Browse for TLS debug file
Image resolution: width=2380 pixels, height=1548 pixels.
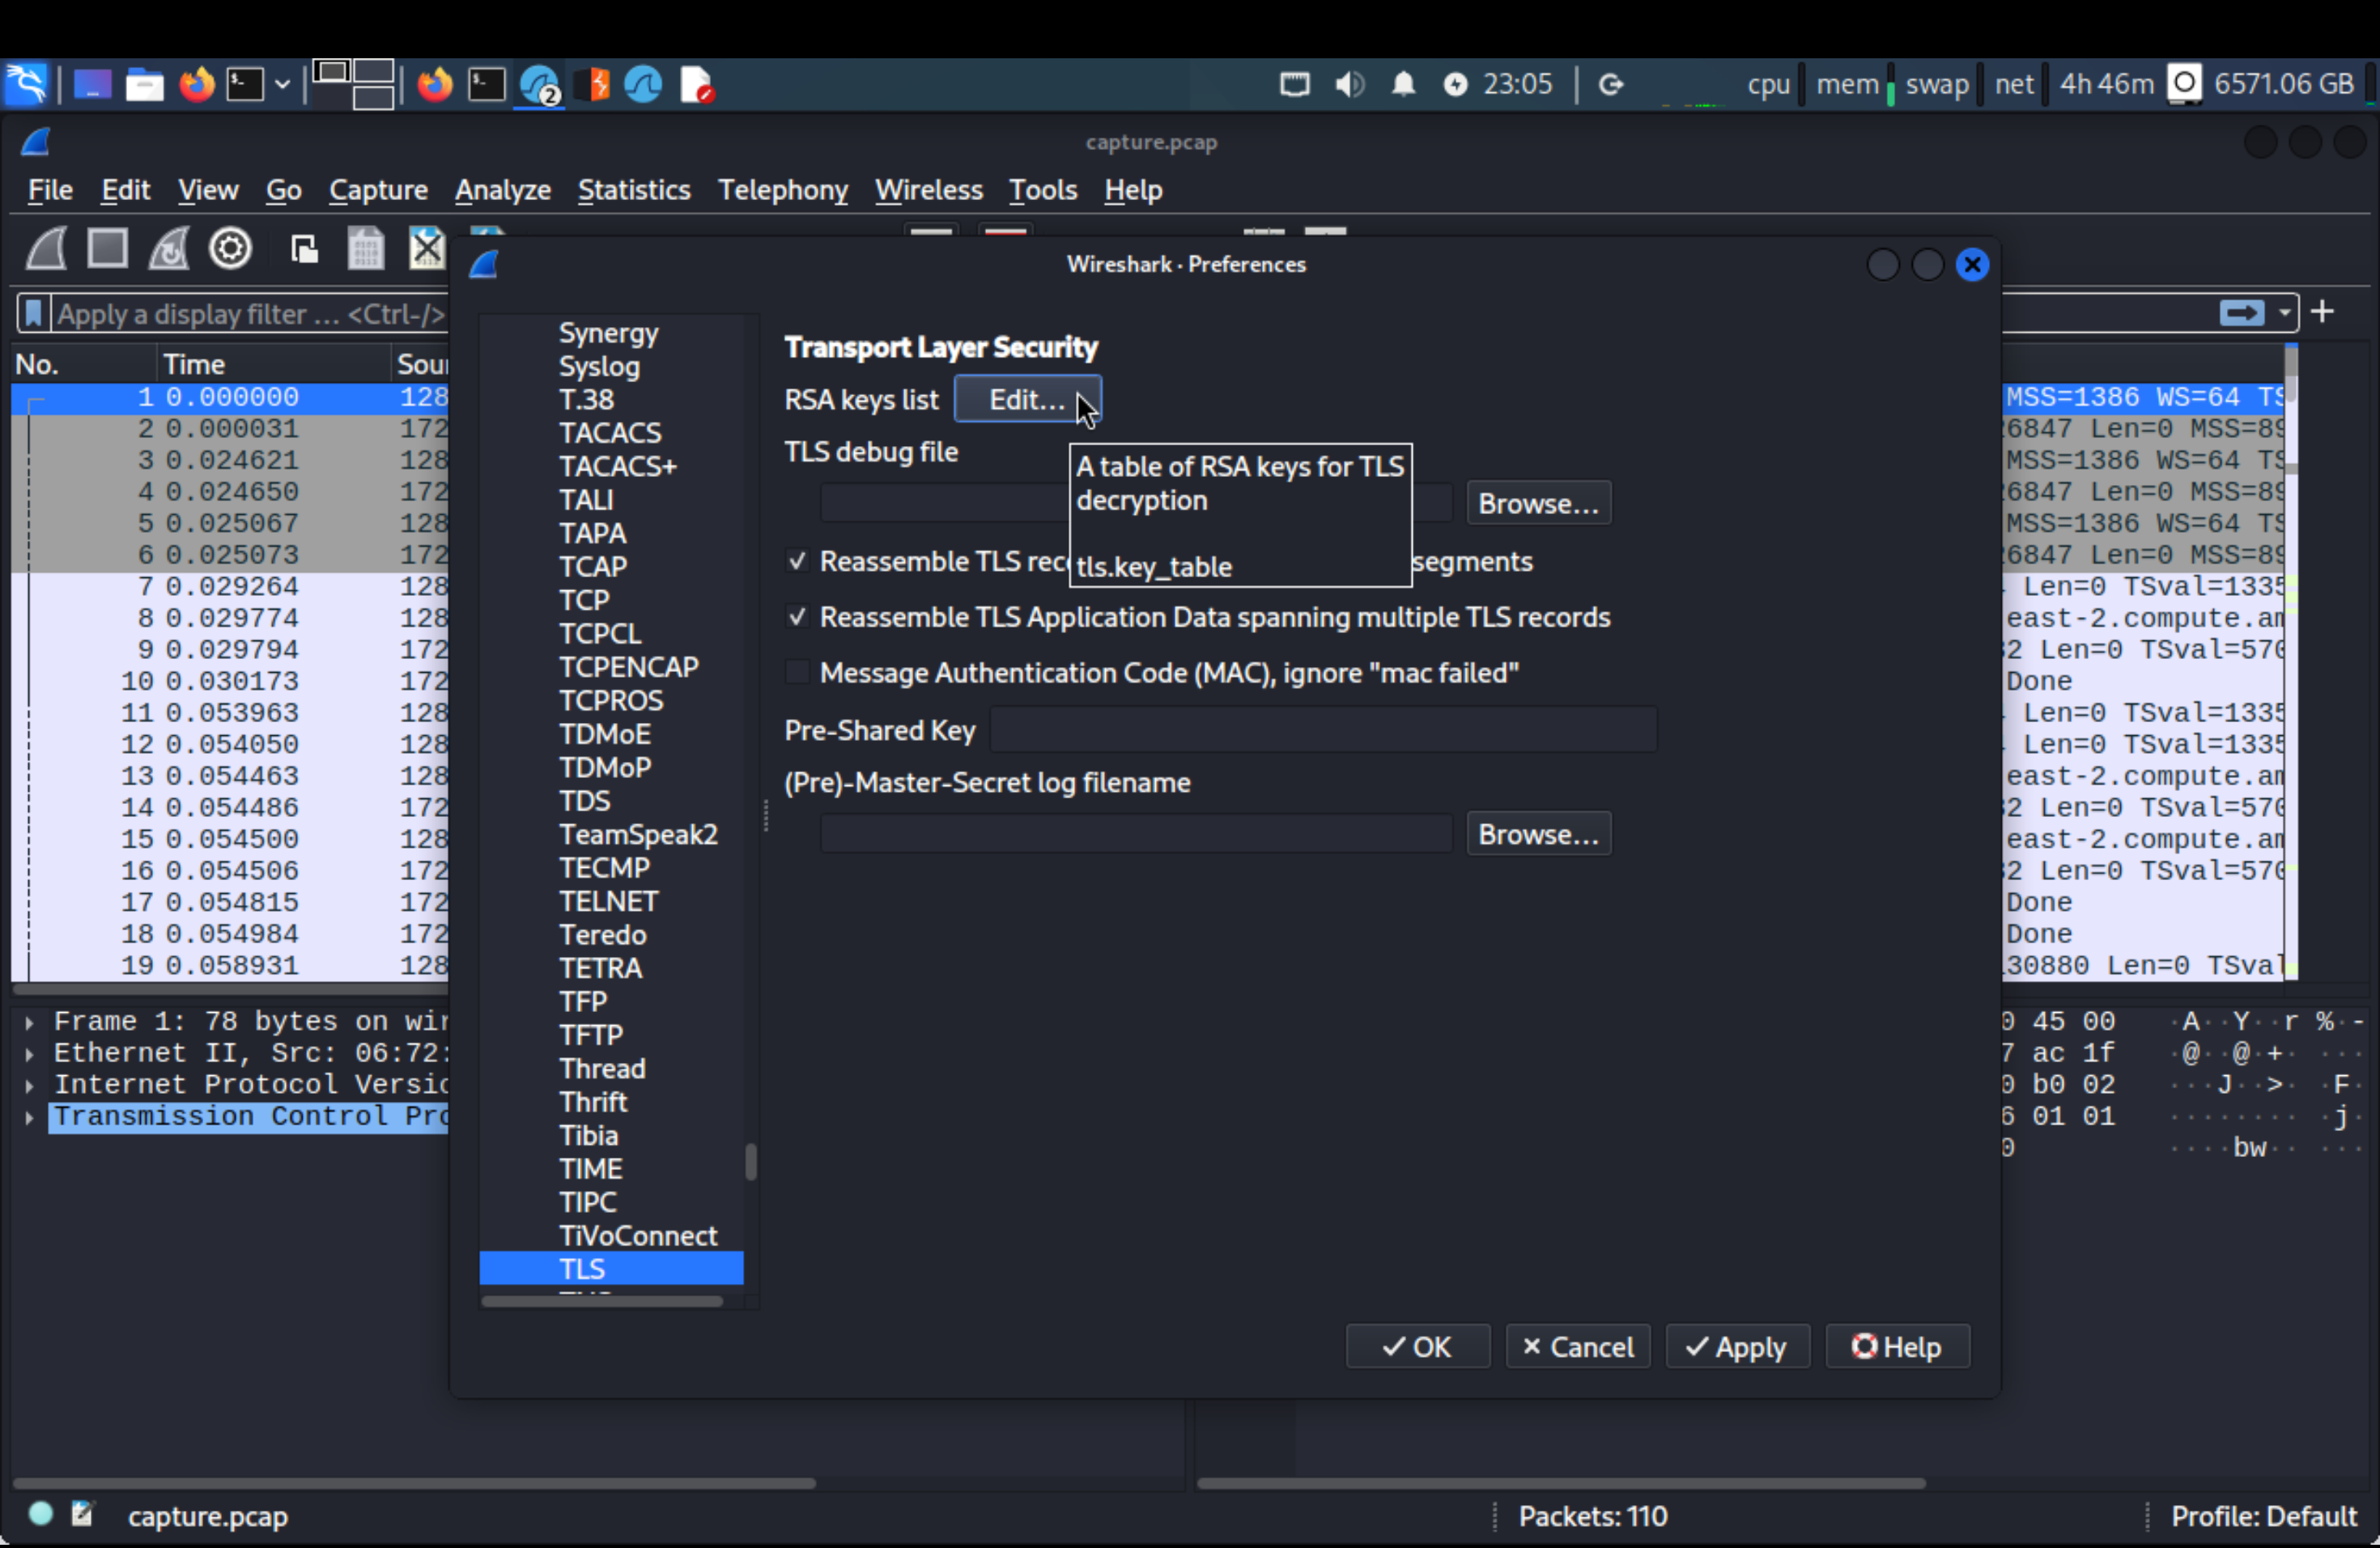[1538, 503]
